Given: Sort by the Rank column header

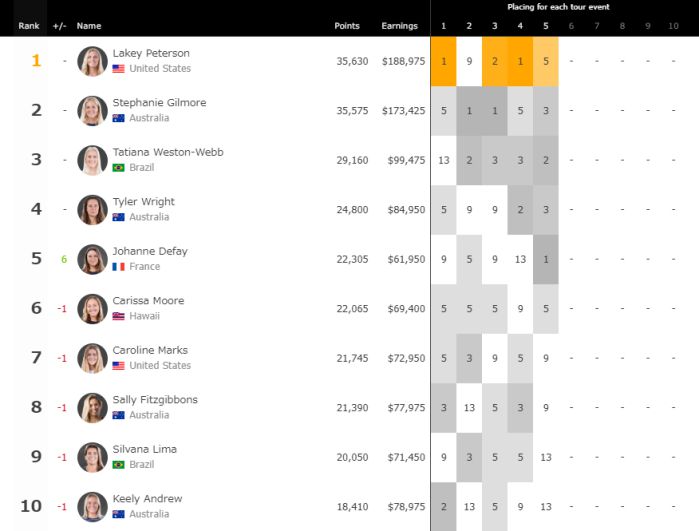Looking at the screenshot, I should (x=29, y=26).
